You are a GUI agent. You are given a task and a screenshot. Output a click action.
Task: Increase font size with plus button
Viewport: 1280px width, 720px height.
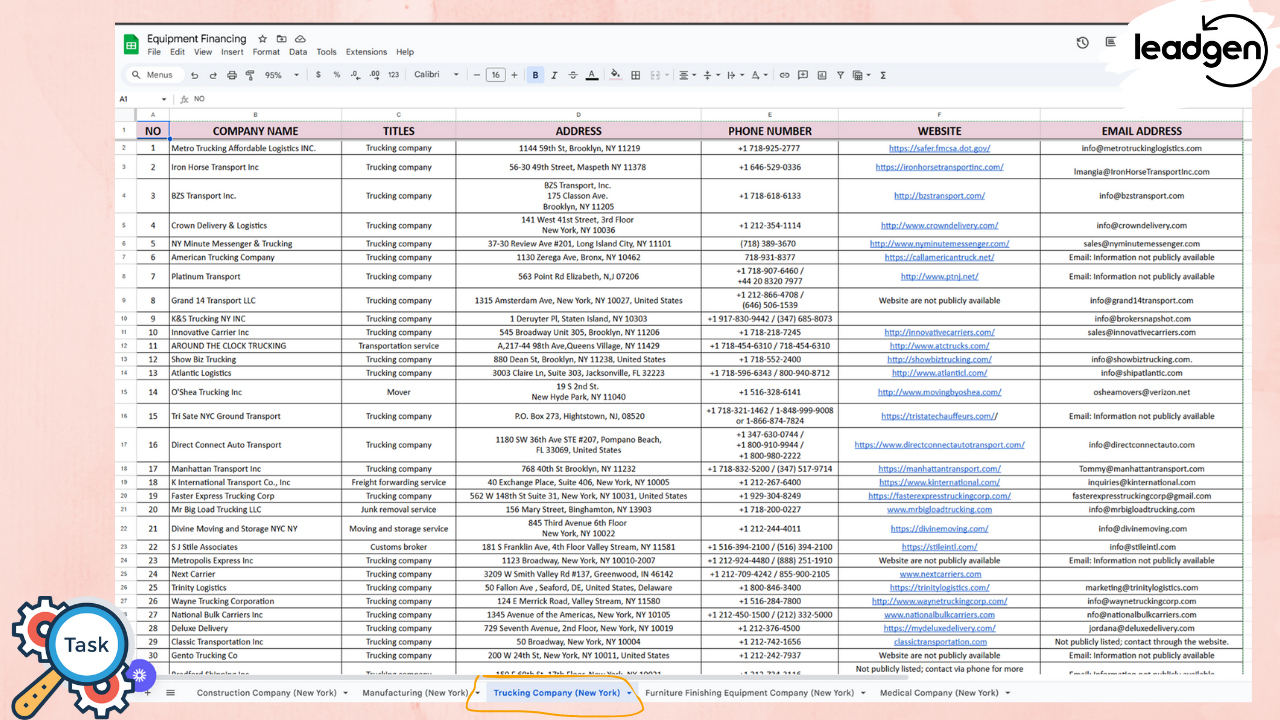tap(514, 75)
